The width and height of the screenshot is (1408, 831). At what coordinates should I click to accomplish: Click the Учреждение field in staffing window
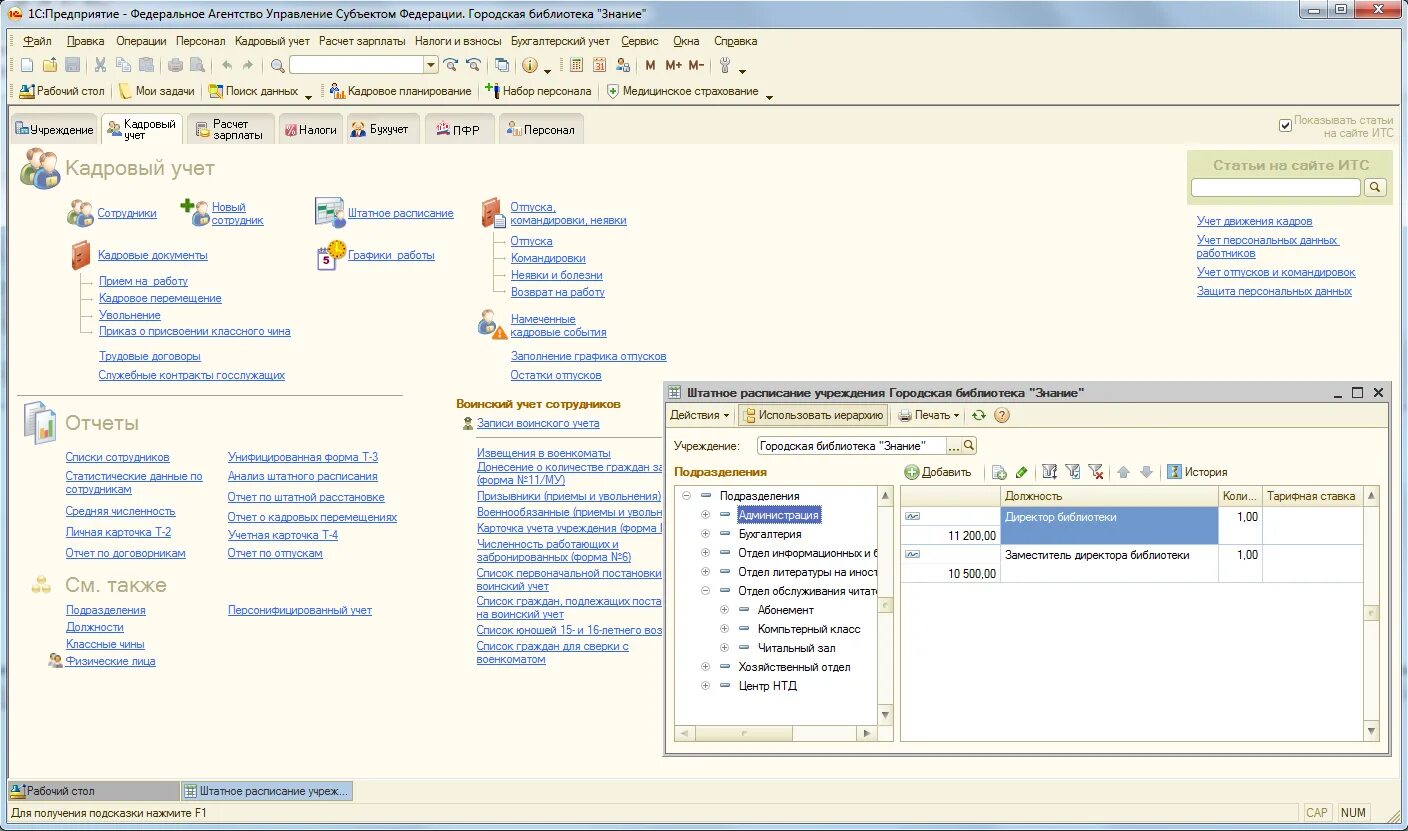pos(851,446)
